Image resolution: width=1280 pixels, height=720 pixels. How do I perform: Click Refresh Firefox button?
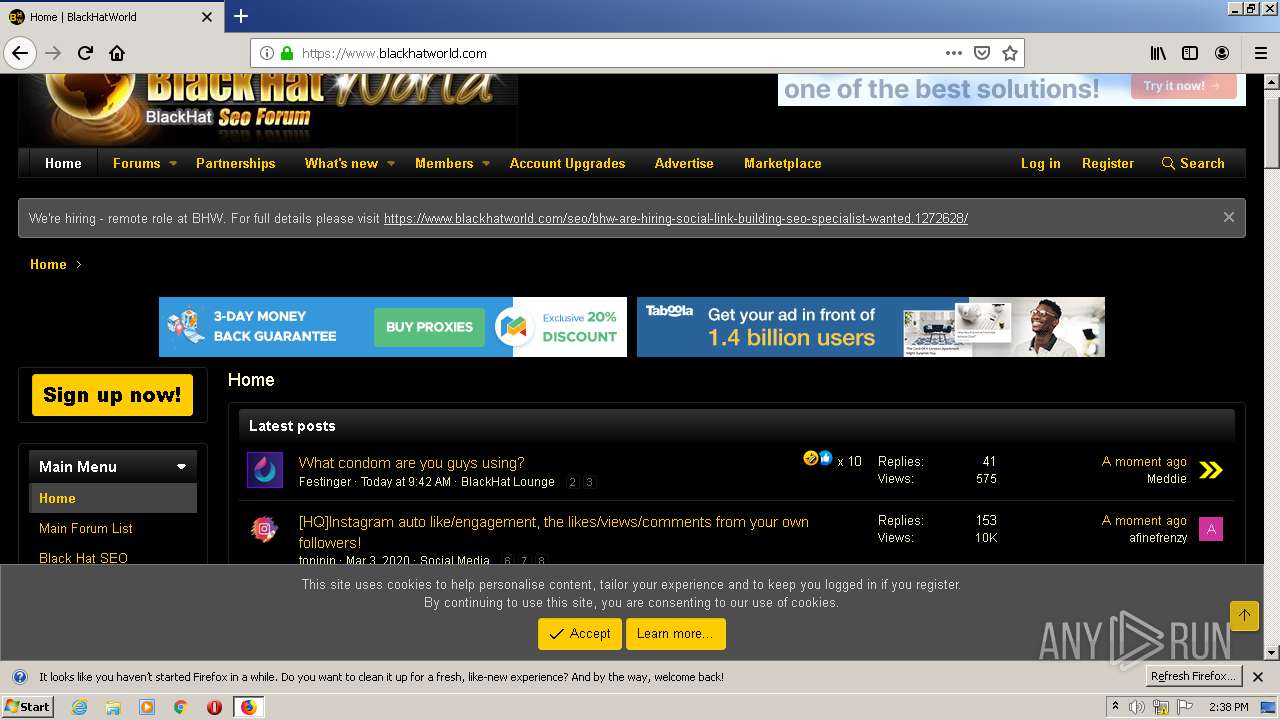pos(1193,676)
